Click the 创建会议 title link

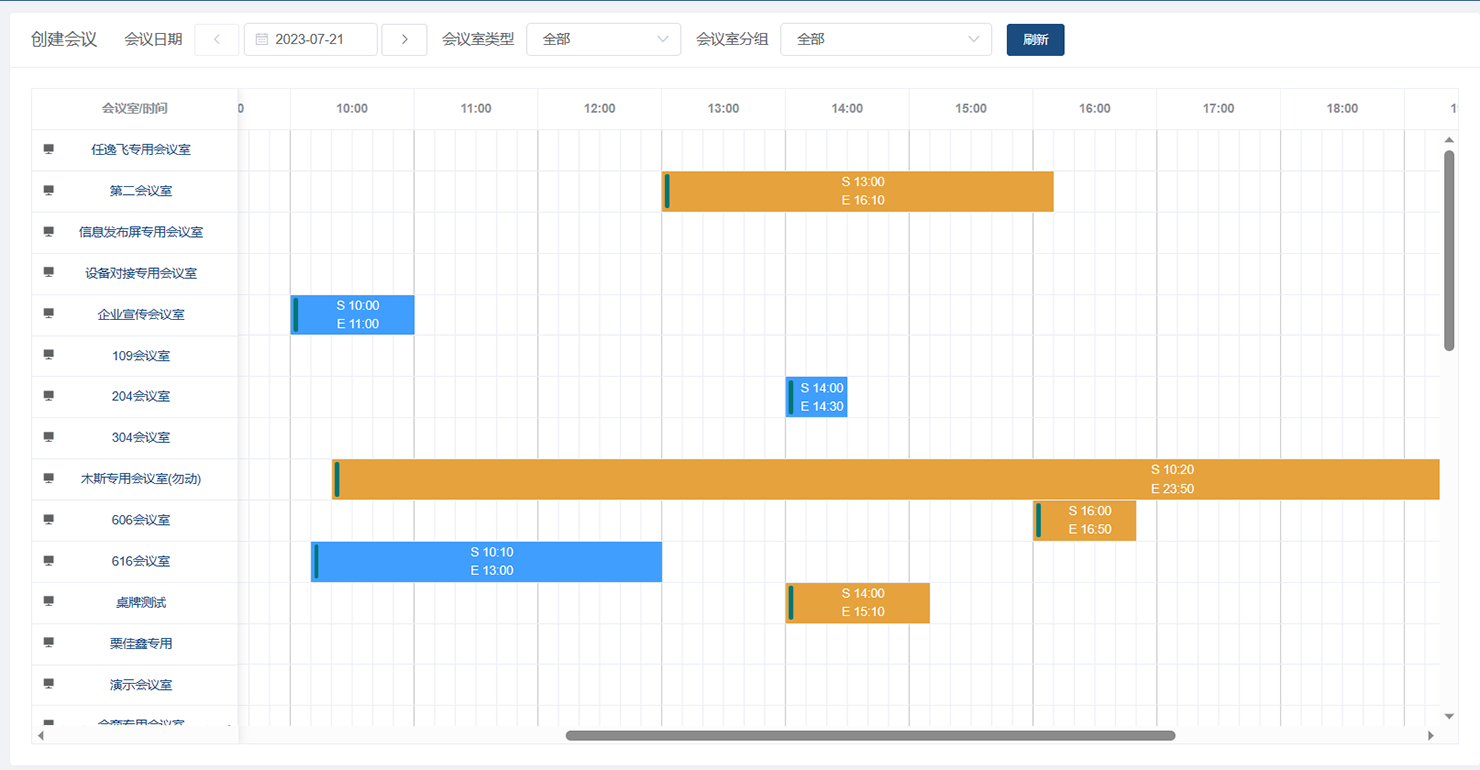point(64,40)
